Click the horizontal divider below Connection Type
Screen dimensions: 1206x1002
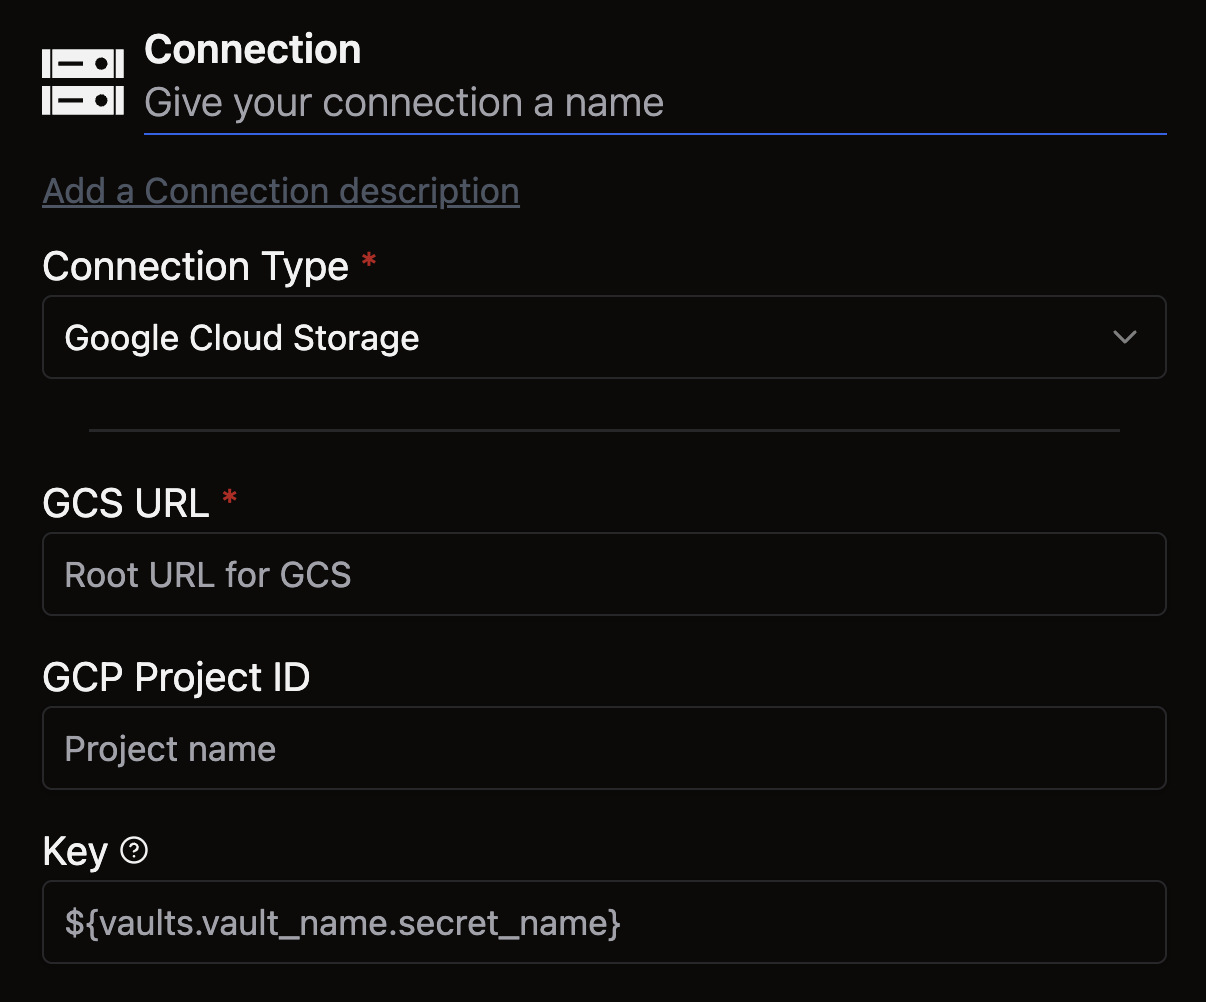point(604,430)
